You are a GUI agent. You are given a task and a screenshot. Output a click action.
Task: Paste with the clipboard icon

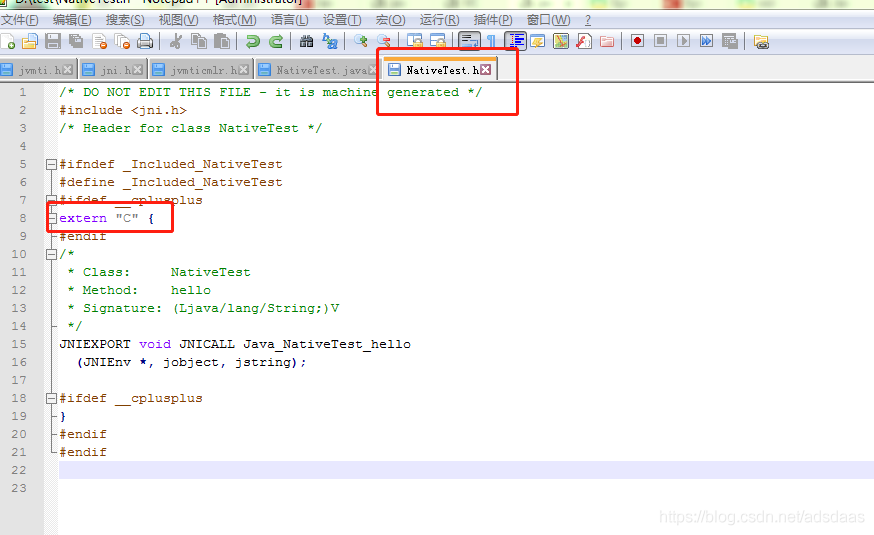[222, 41]
